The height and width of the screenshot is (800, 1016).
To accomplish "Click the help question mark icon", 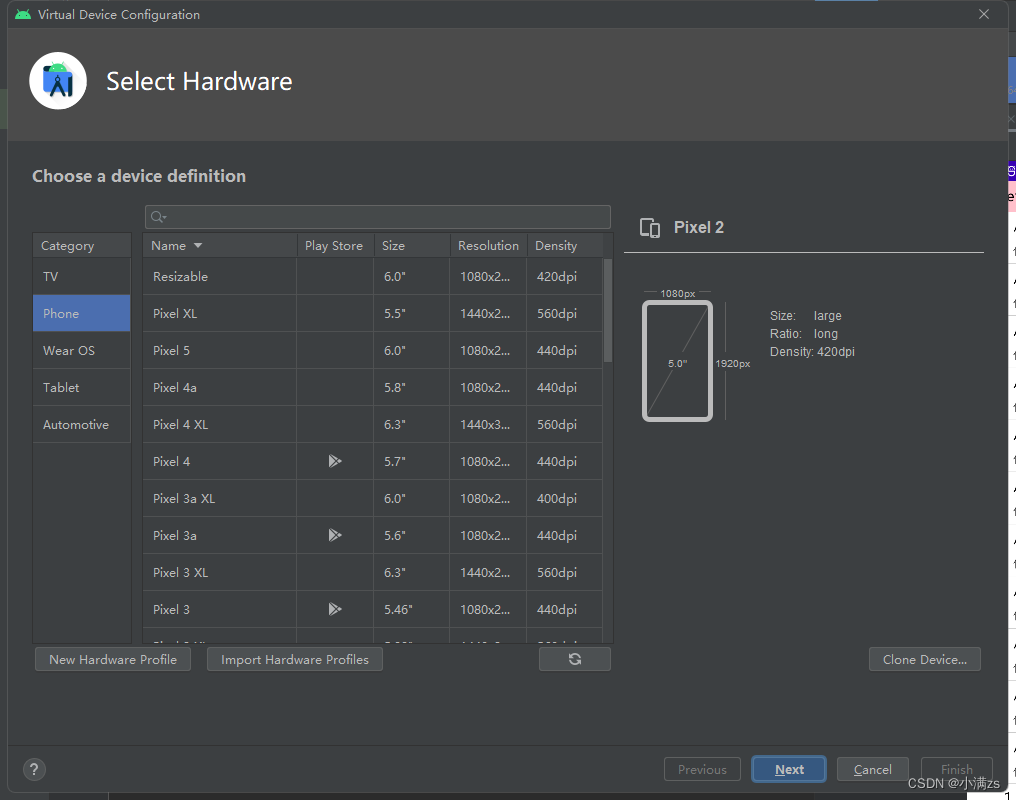I will pos(34,769).
